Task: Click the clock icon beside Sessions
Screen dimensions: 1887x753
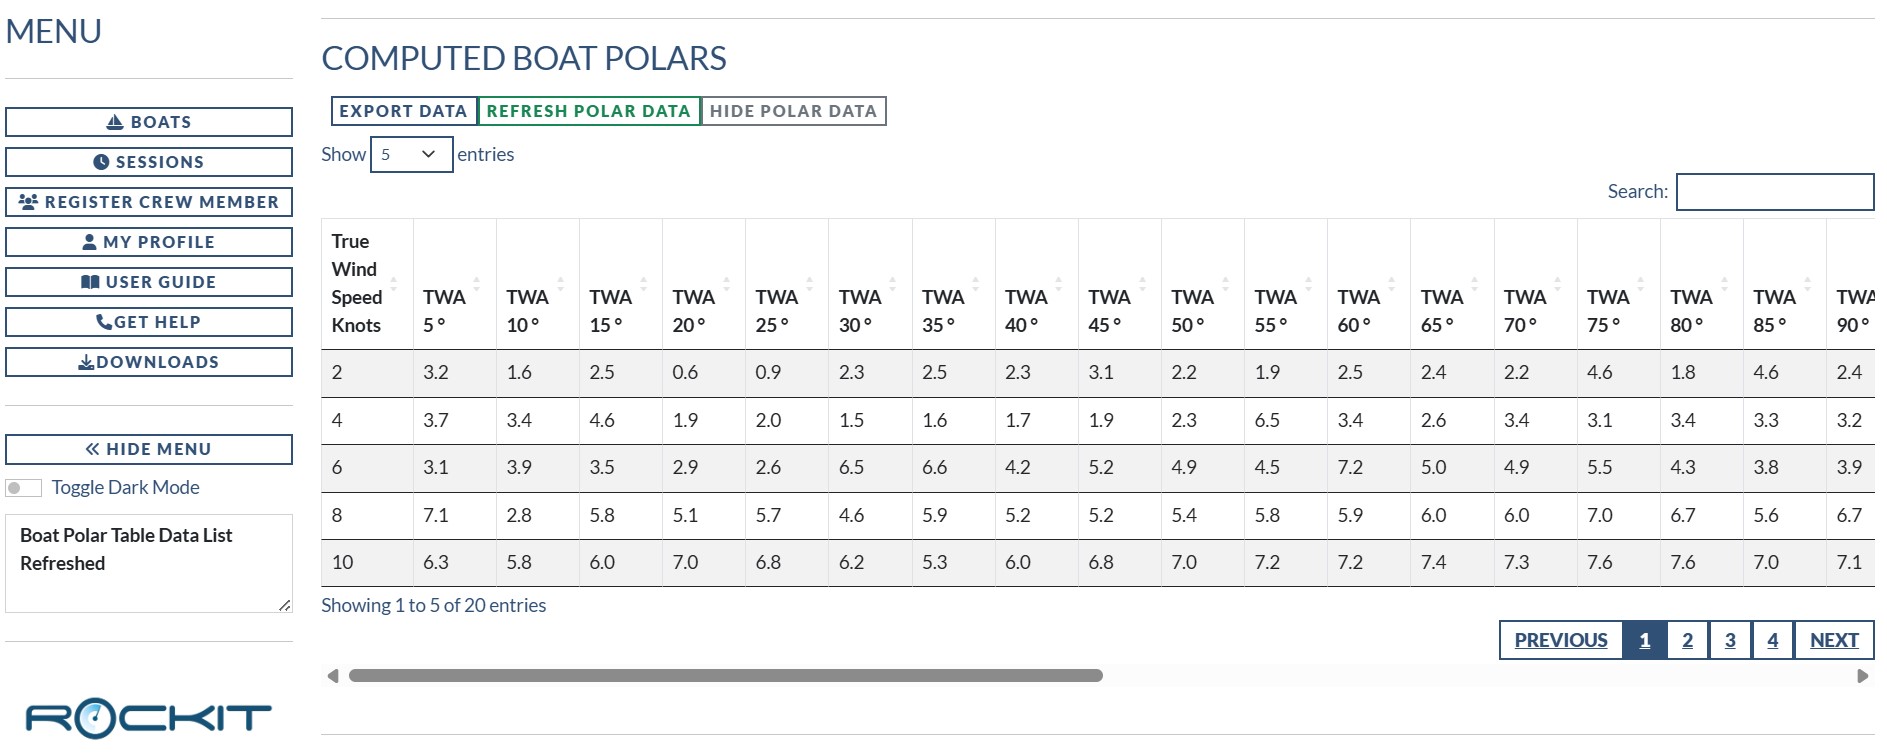Action: coord(101,162)
